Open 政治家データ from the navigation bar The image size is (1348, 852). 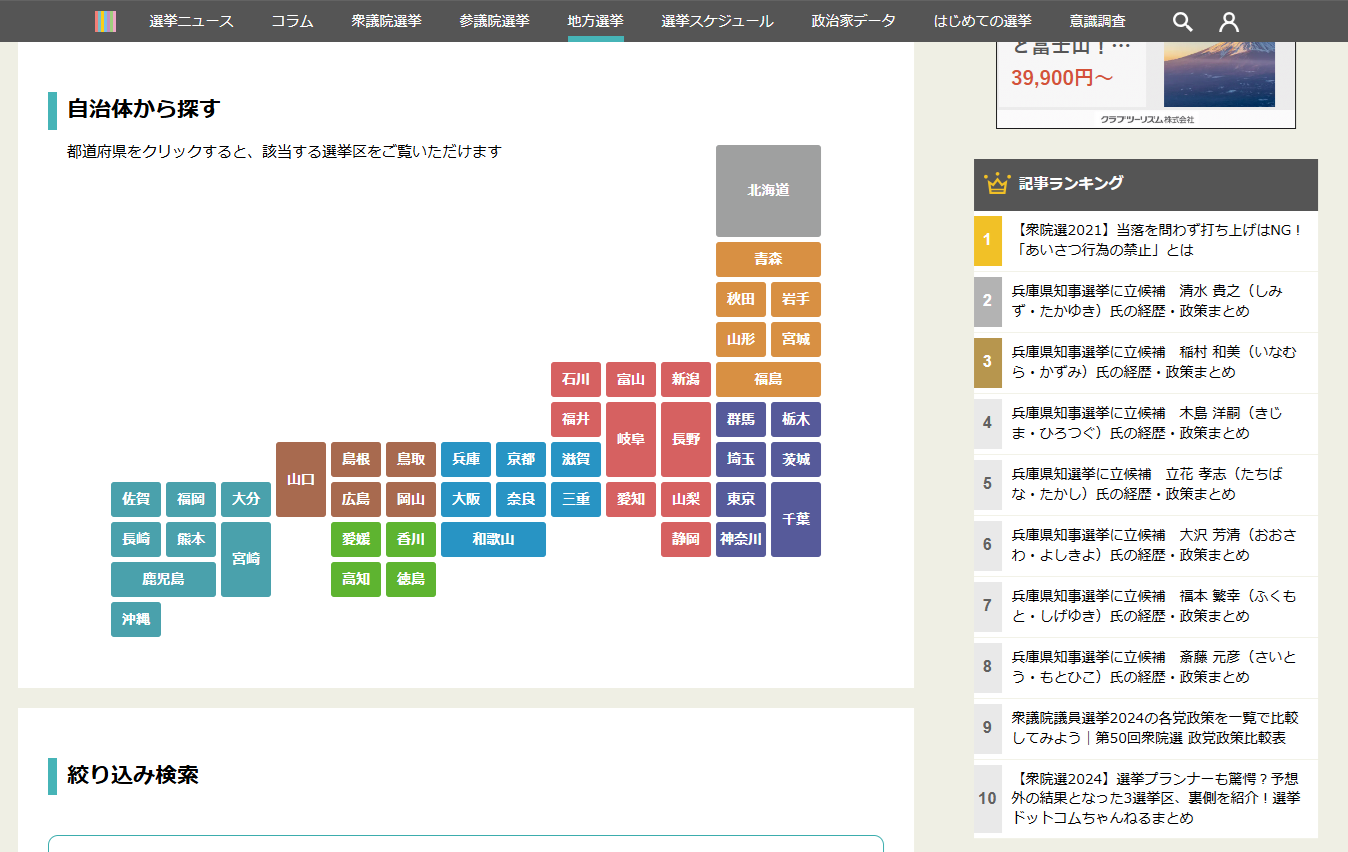[x=852, y=20]
